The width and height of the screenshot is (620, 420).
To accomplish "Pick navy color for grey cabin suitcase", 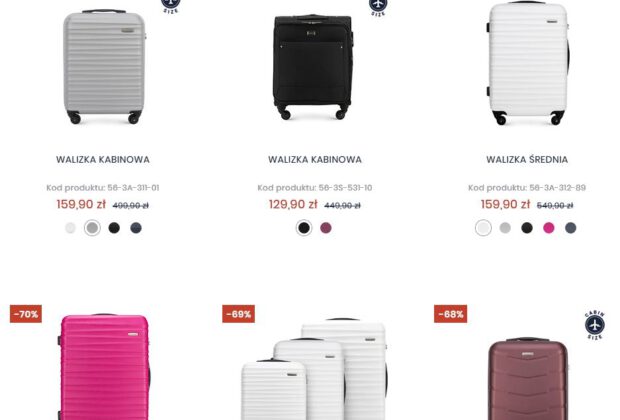I will (x=136, y=228).
